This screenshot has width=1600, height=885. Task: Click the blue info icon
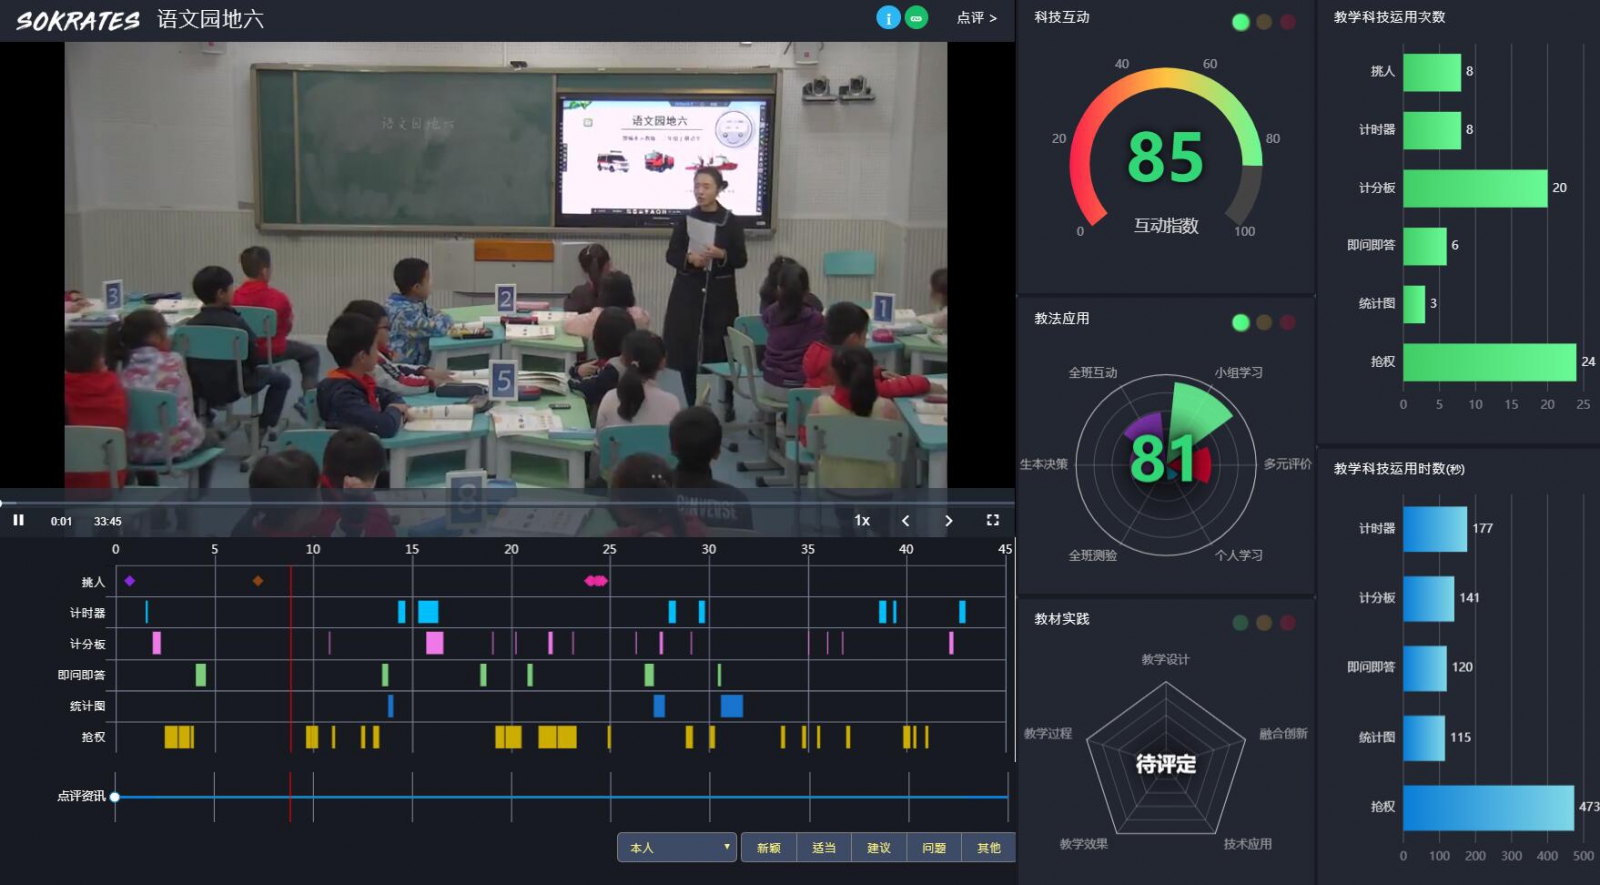pyautogui.click(x=888, y=18)
